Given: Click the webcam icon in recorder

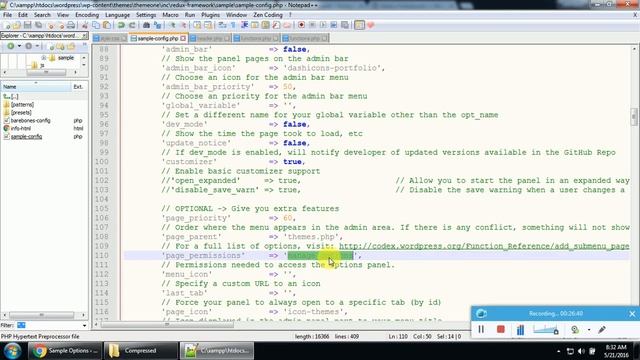Looking at the screenshot, I should 575,329.
